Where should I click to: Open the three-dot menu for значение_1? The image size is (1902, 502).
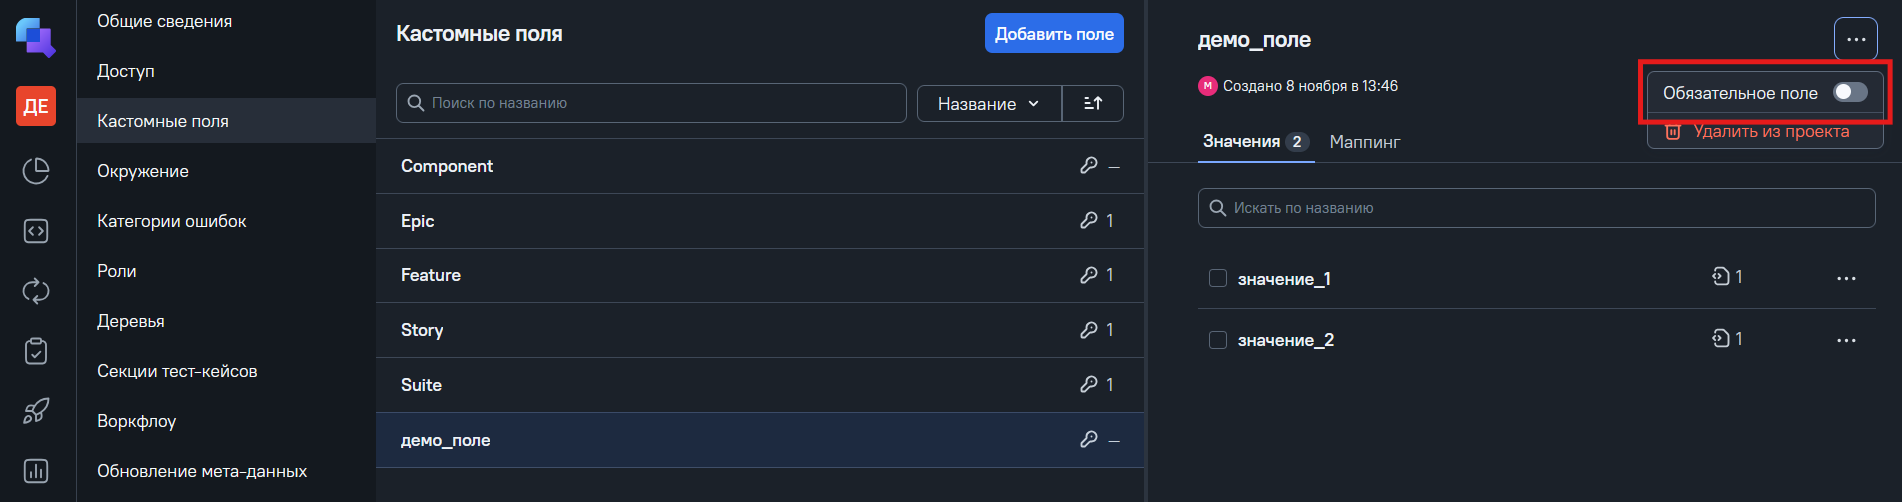click(1846, 278)
